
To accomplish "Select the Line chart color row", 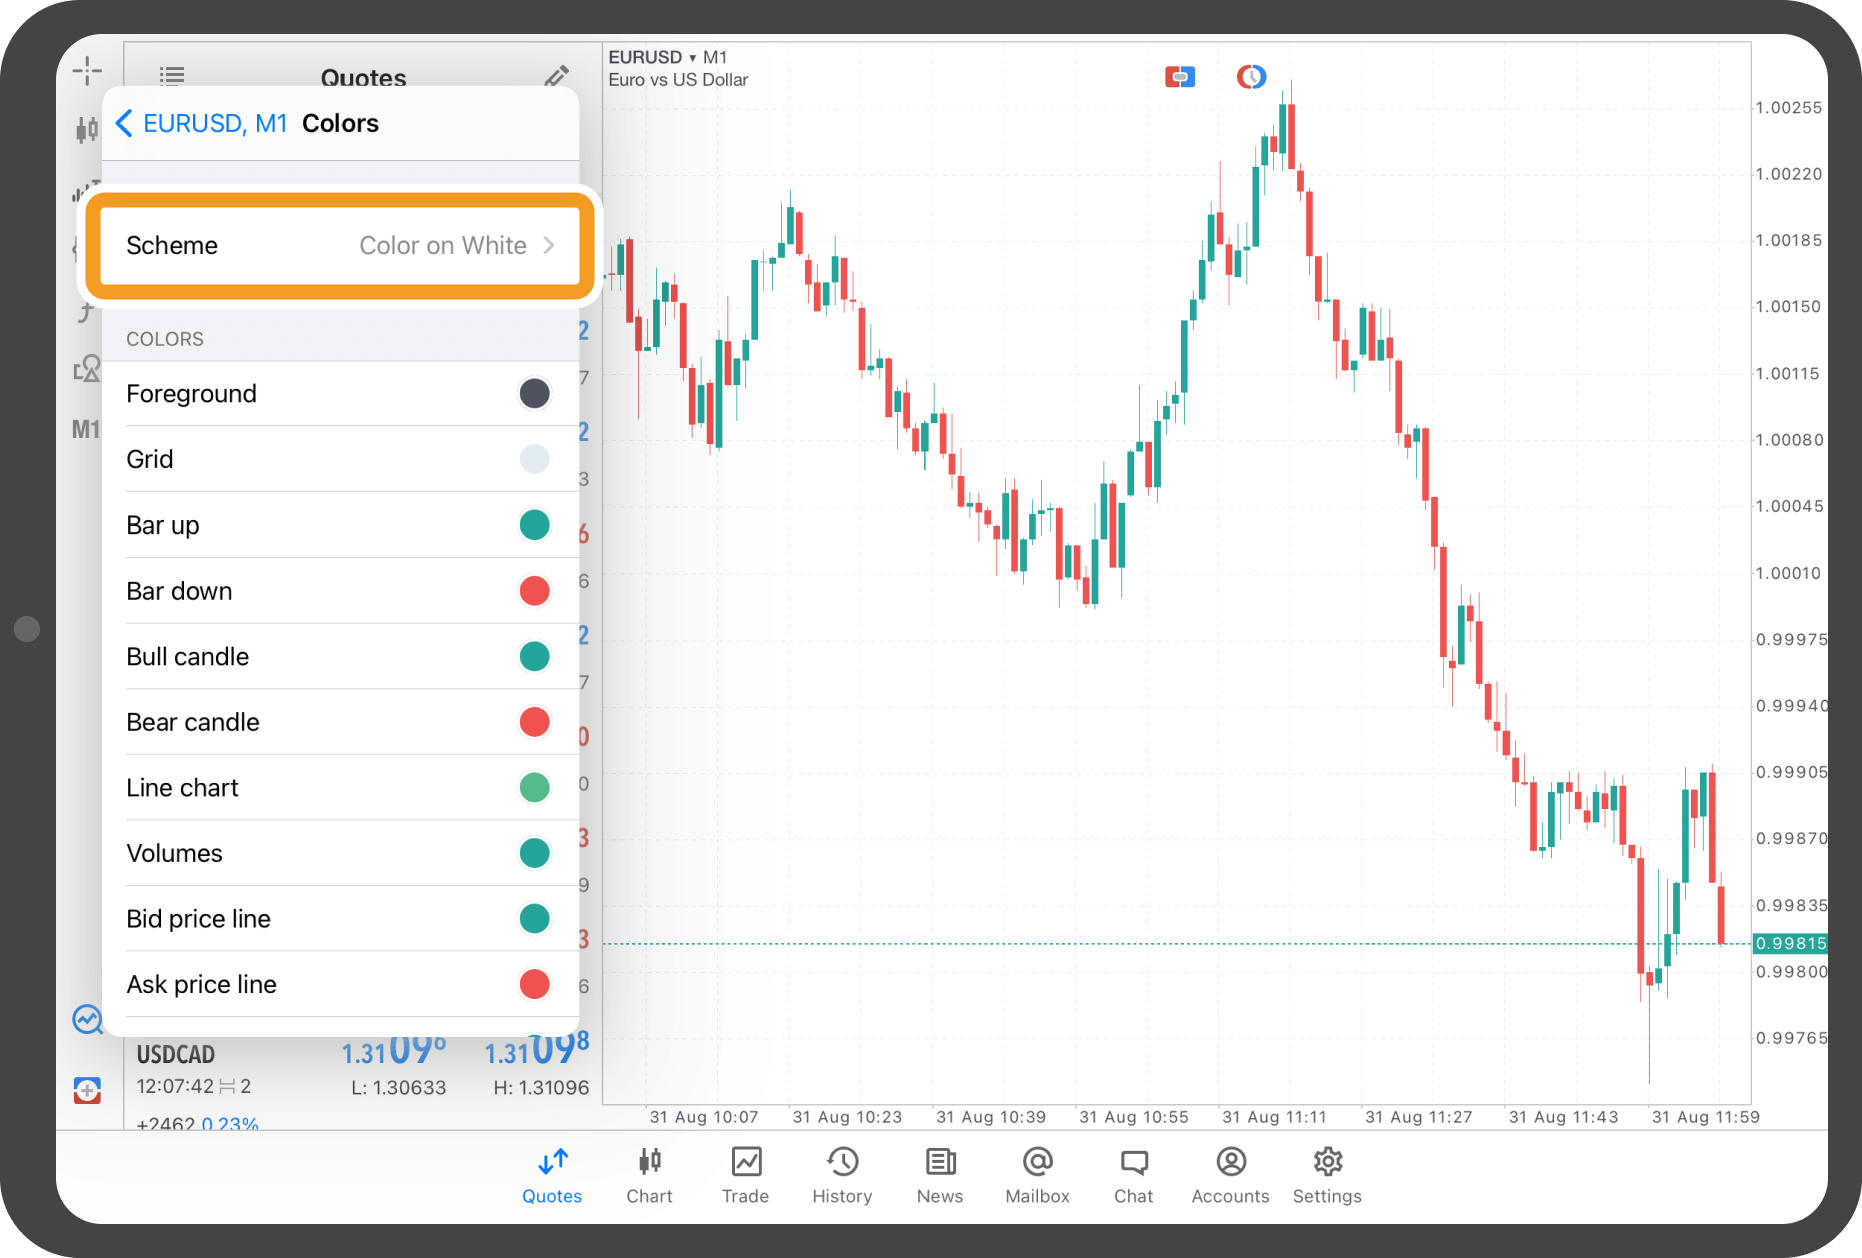I will [x=340, y=788].
